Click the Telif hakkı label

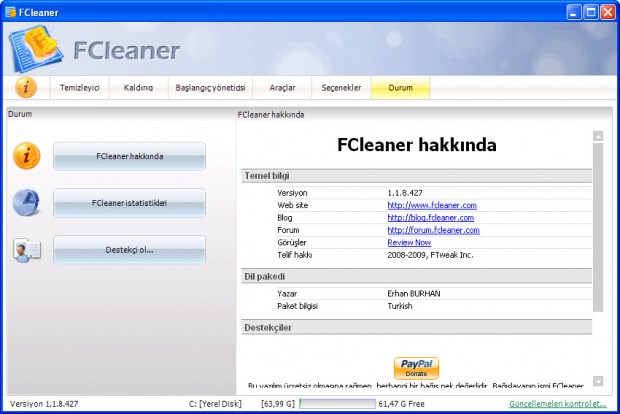click(295, 255)
